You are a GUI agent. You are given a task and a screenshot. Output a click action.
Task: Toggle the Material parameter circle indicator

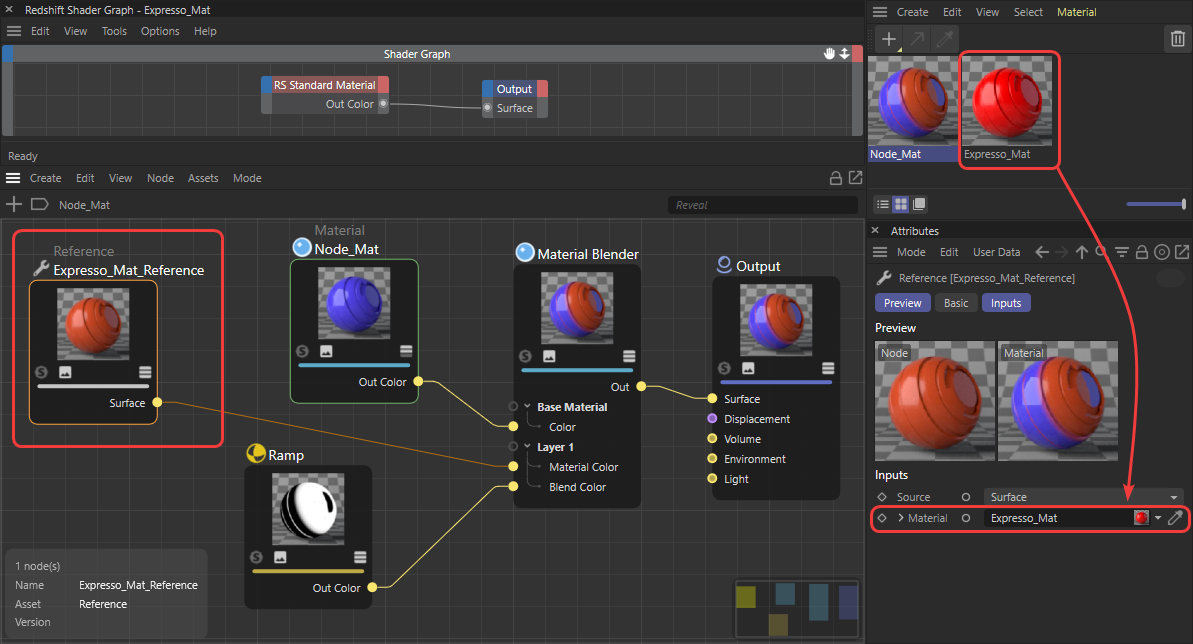965,518
